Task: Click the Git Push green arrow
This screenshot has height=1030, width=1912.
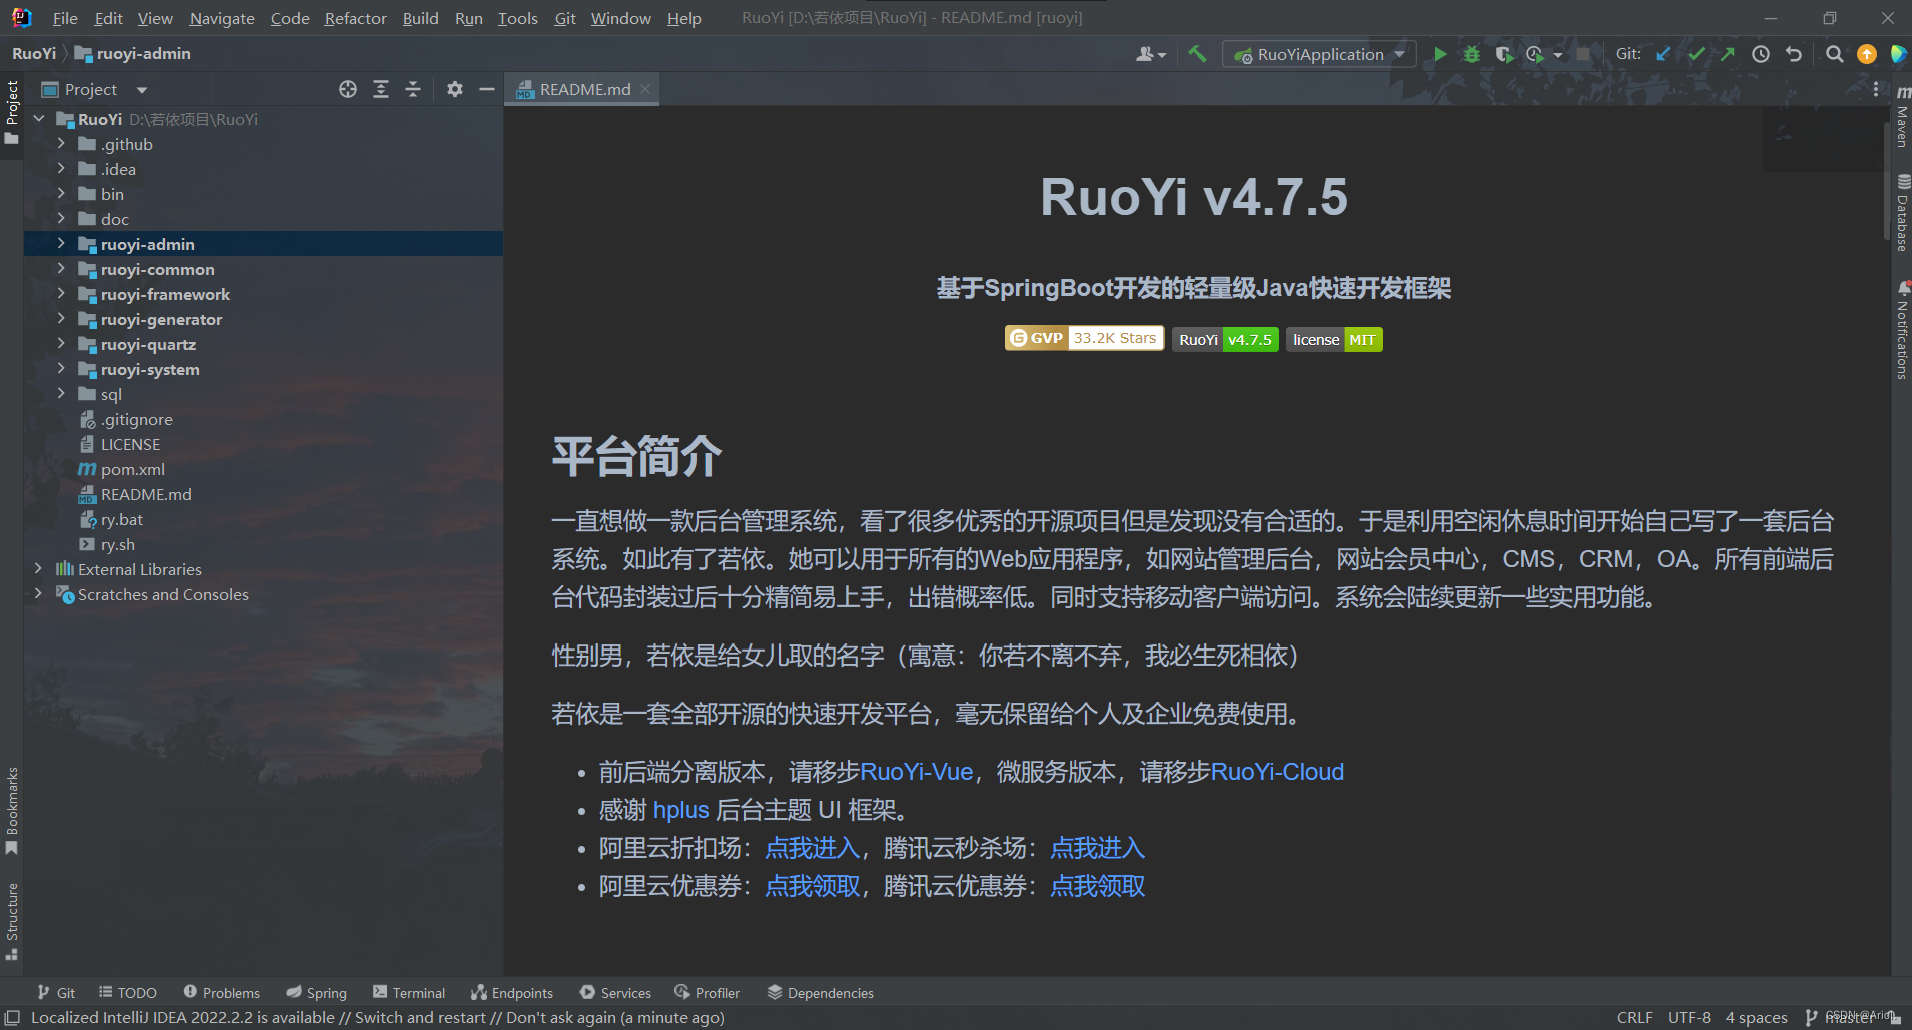Action: pos(1728,54)
